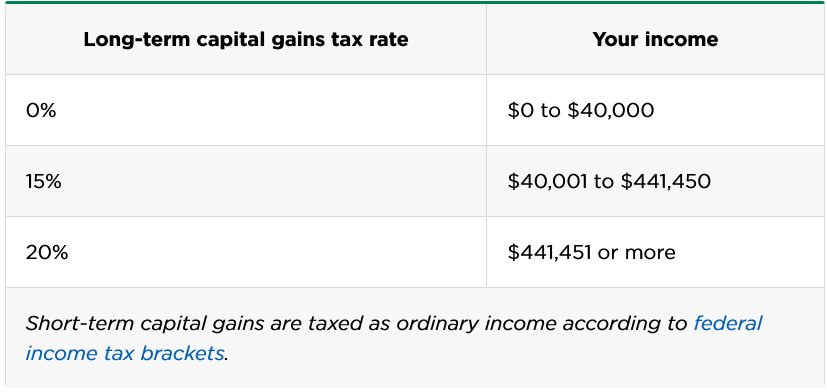The image size is (827, 392).
Task: Click the 0% tax rate cell
Action: click(x=246, y=110)
